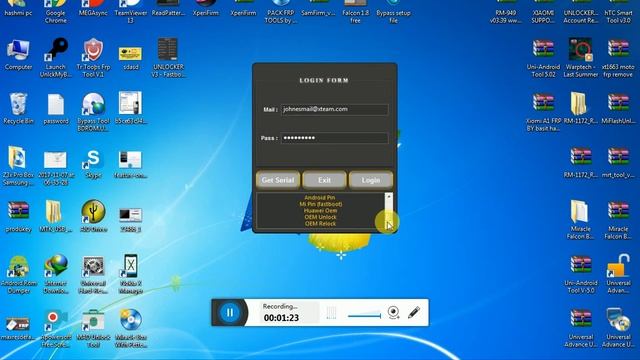Select Huawei Oem list entry
The height and width of the screenshot is (360, 640).
click(320, 211)
